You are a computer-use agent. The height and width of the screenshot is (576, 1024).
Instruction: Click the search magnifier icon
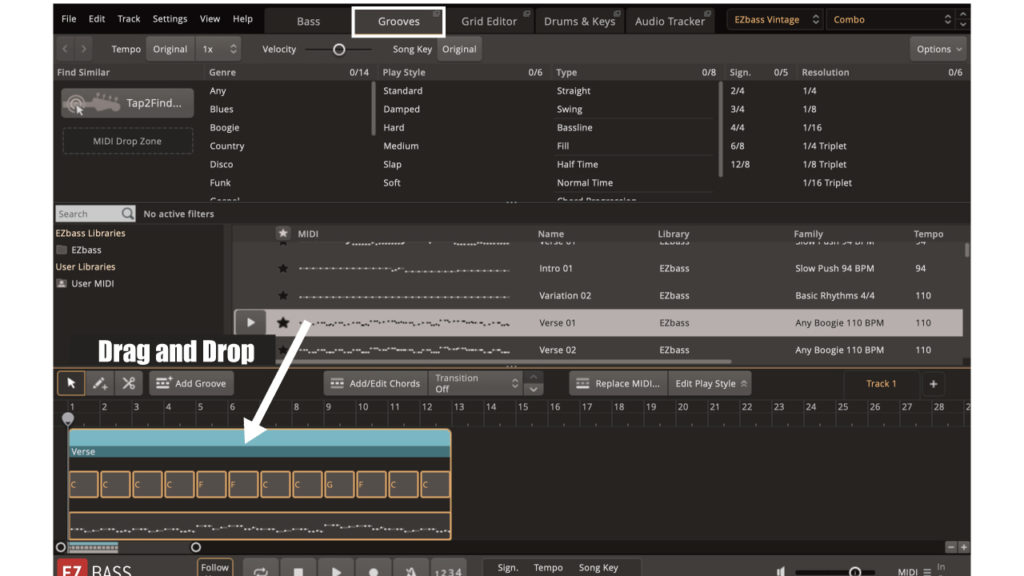tap(127, 214)
